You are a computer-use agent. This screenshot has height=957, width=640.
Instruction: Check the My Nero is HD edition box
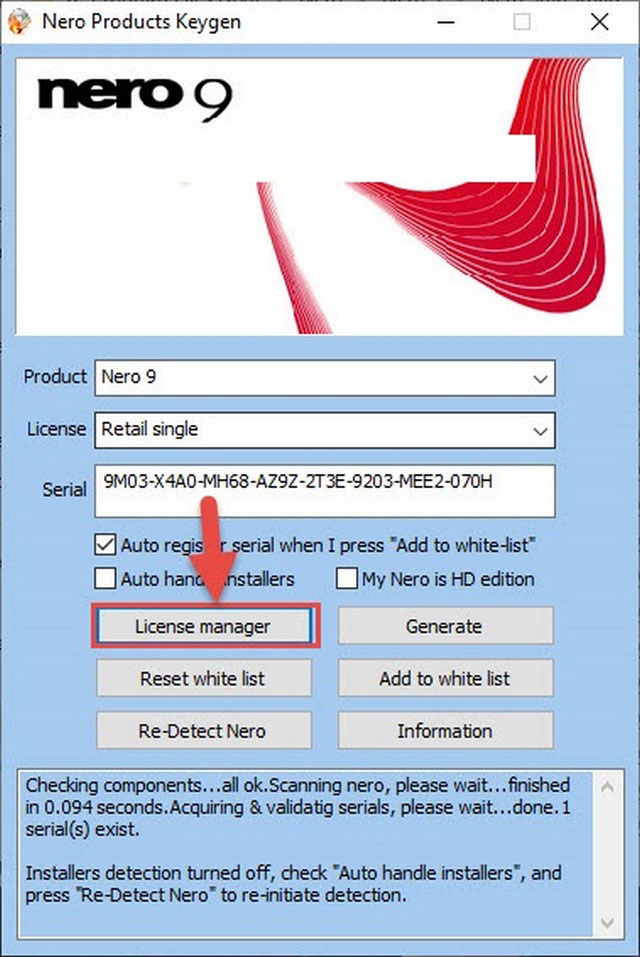(x=347, y=579)
